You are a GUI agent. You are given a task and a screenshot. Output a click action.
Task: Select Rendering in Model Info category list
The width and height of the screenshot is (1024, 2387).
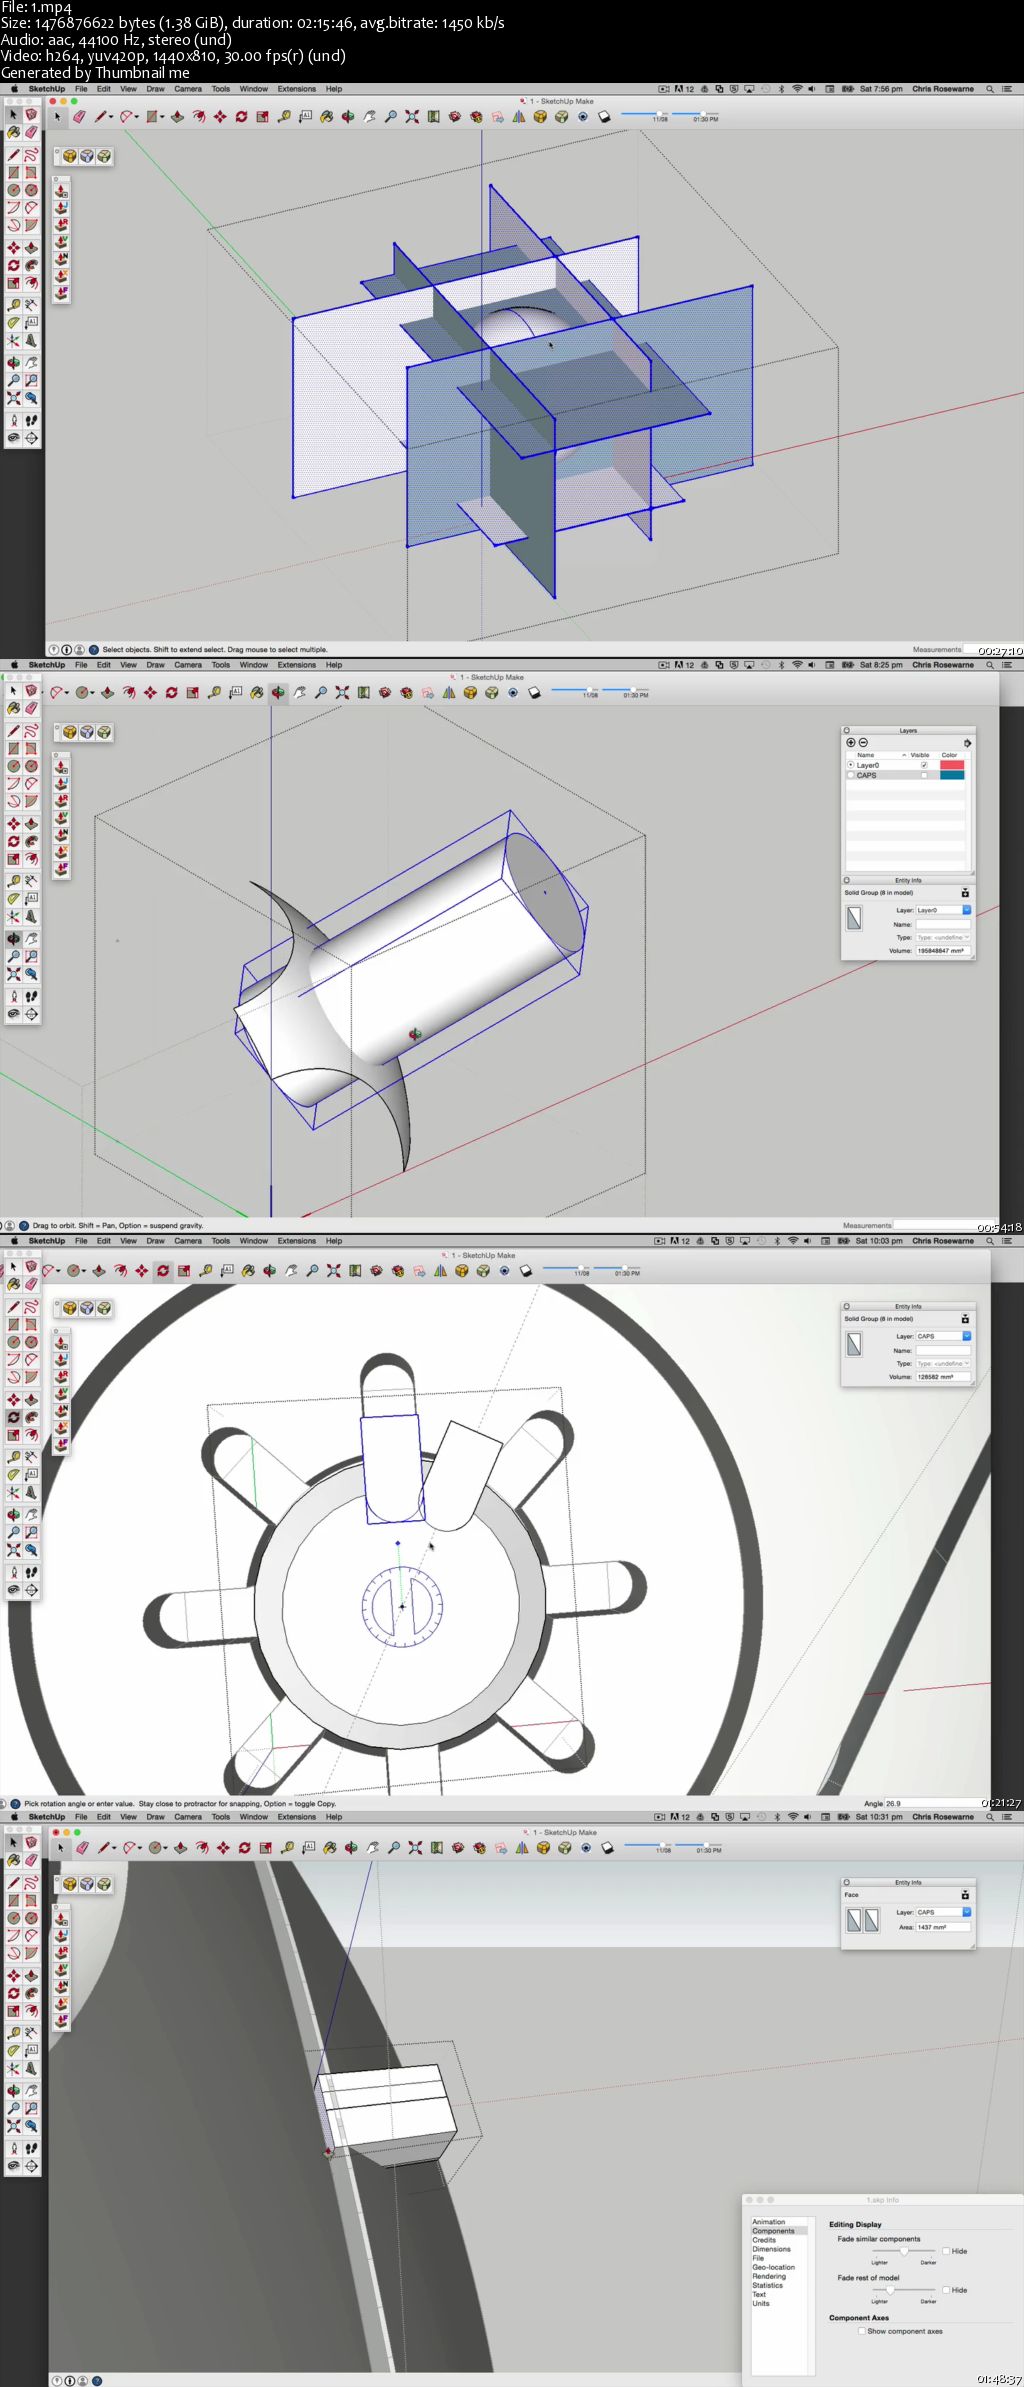(768, 2276)
